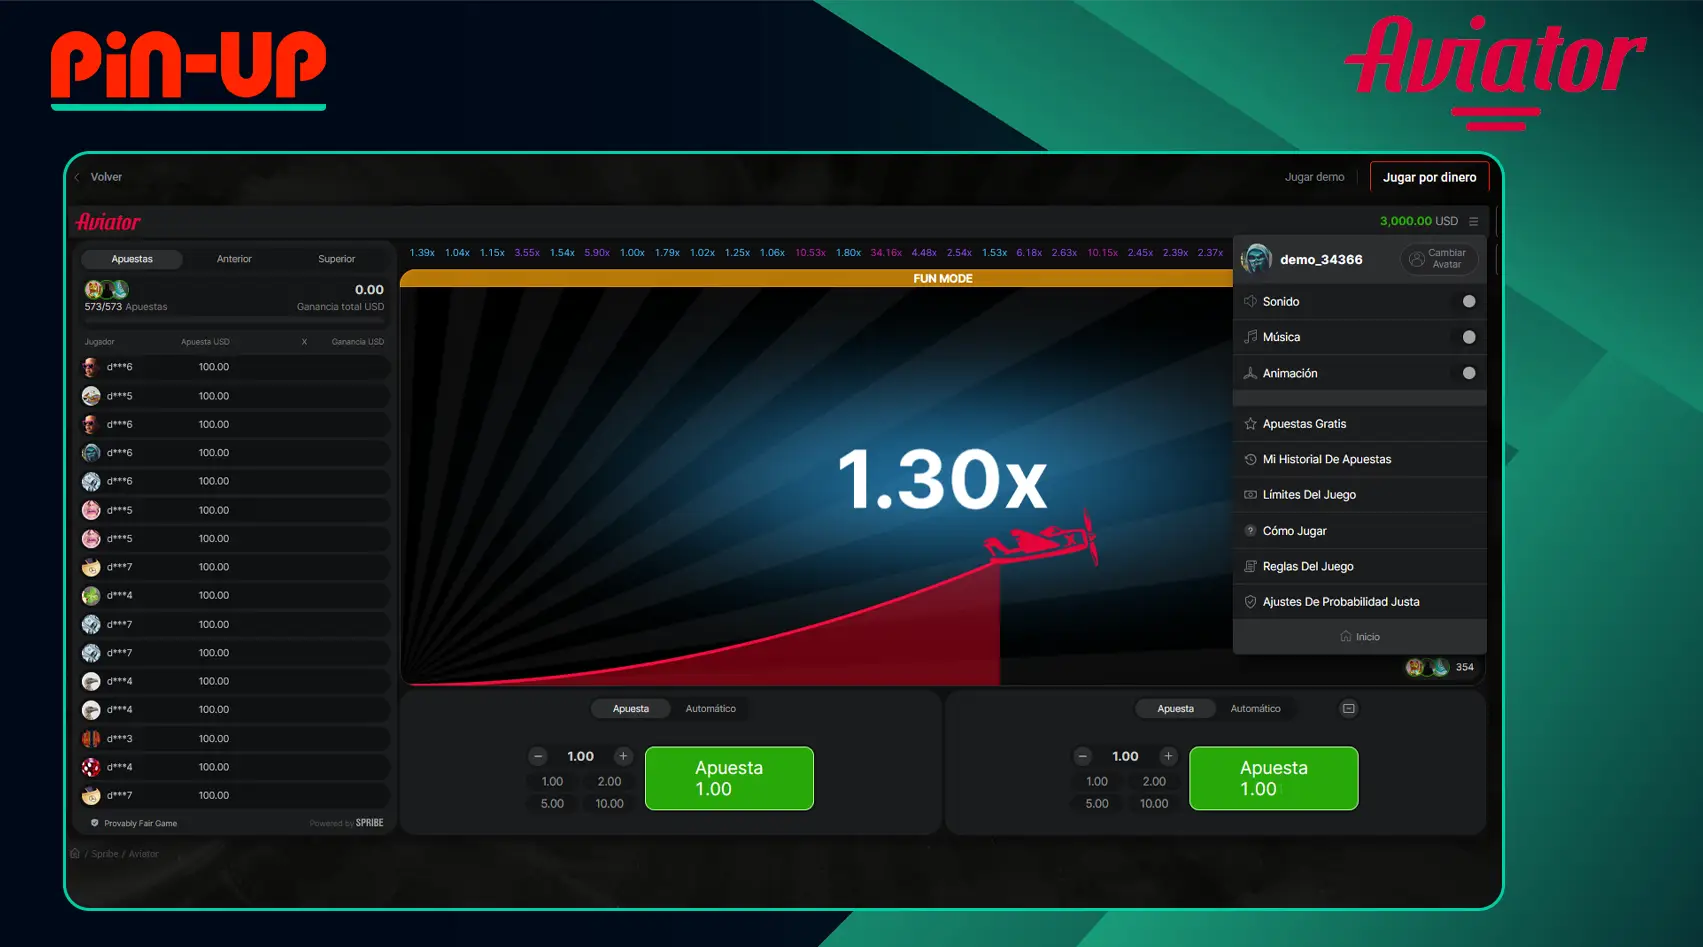
Task: Select Apuesta tab in left bet panel
Action: coord(631,709)
